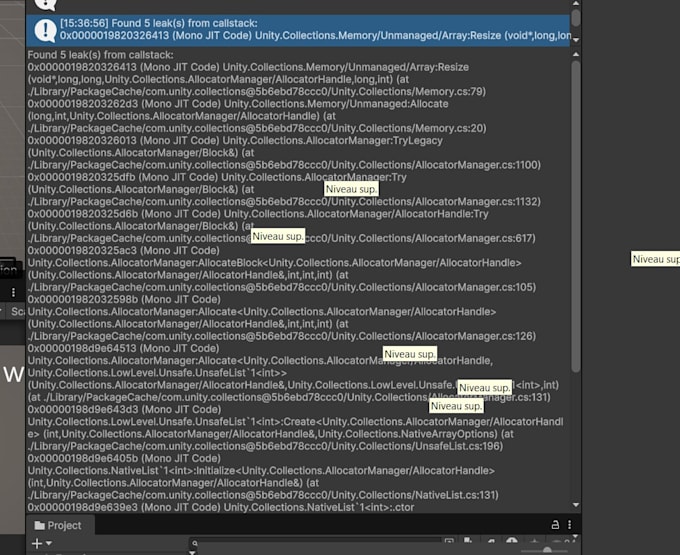This screenshot has width=680, height=555.
Task: Open the vertical three-dot menu in the left panel
Action: [13, 293]
